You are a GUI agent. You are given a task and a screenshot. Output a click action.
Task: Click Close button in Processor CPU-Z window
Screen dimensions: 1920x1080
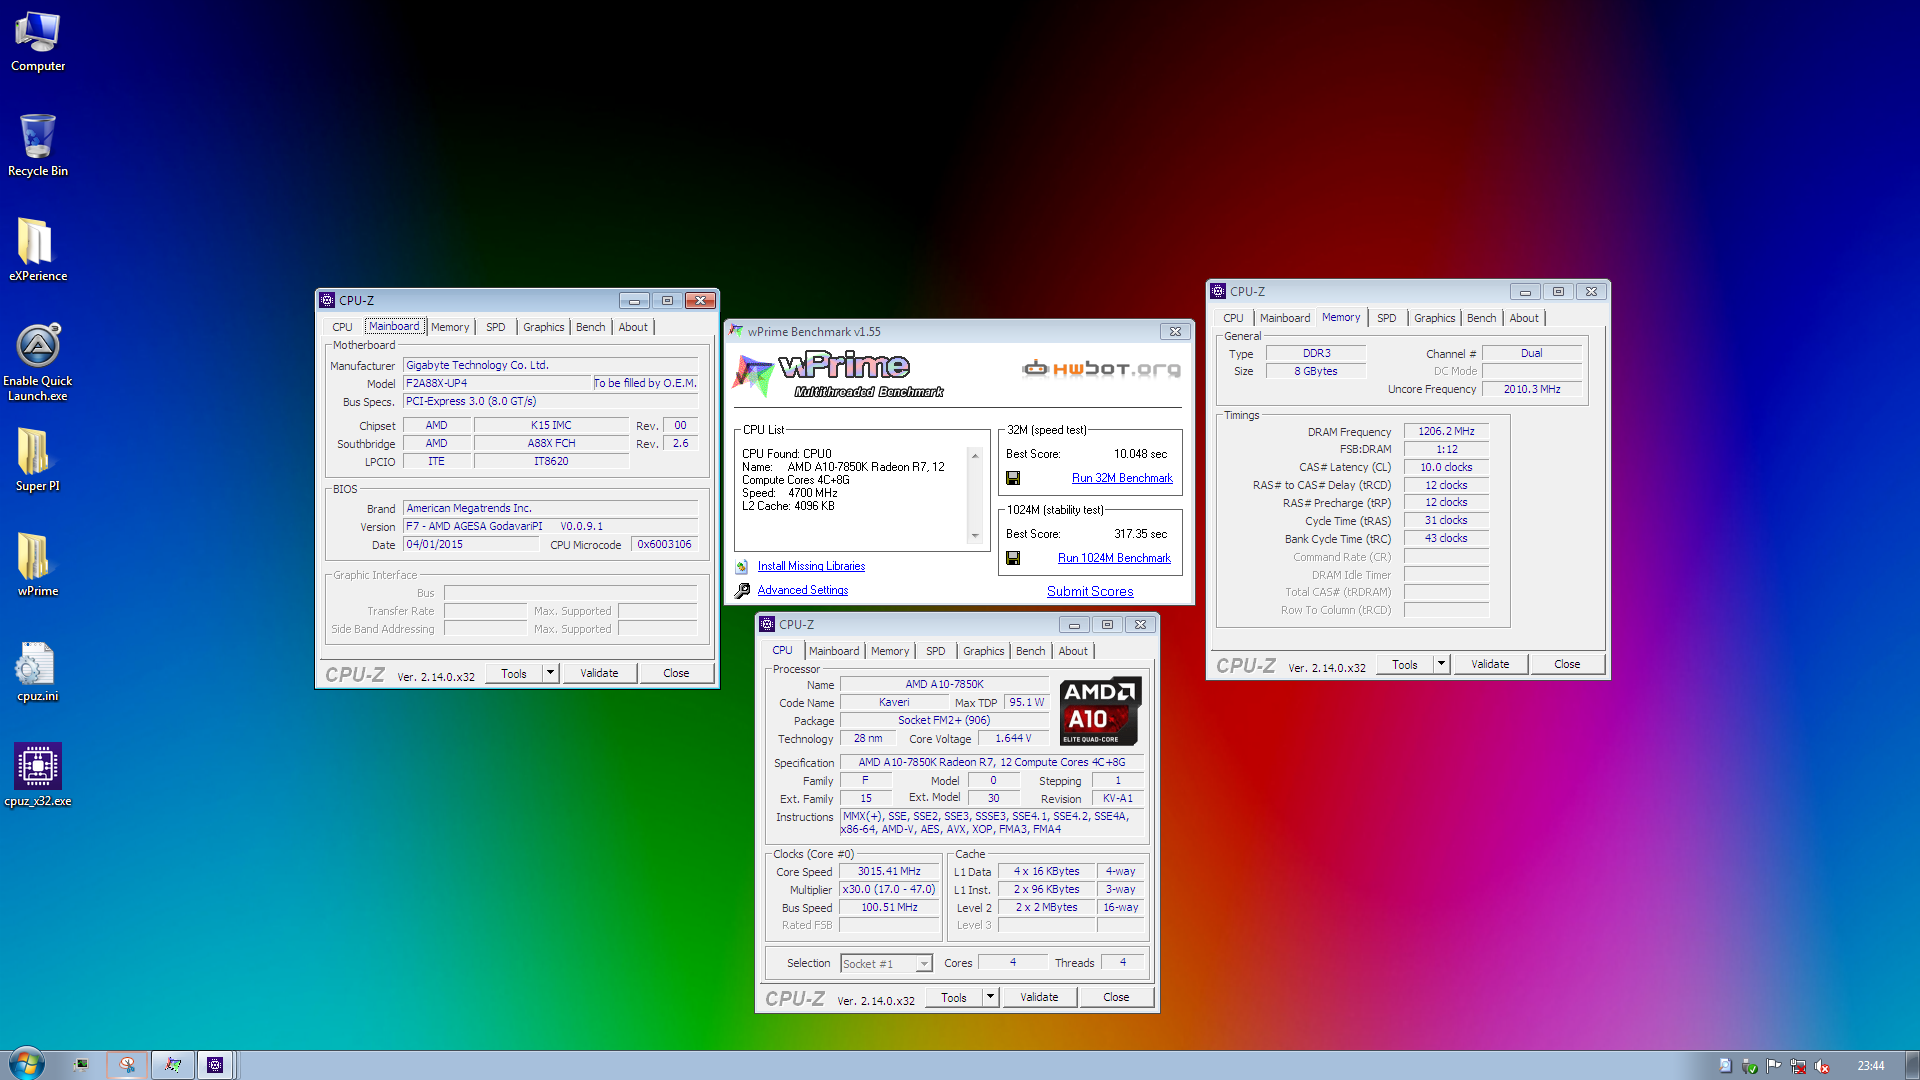click(1116, 997)
